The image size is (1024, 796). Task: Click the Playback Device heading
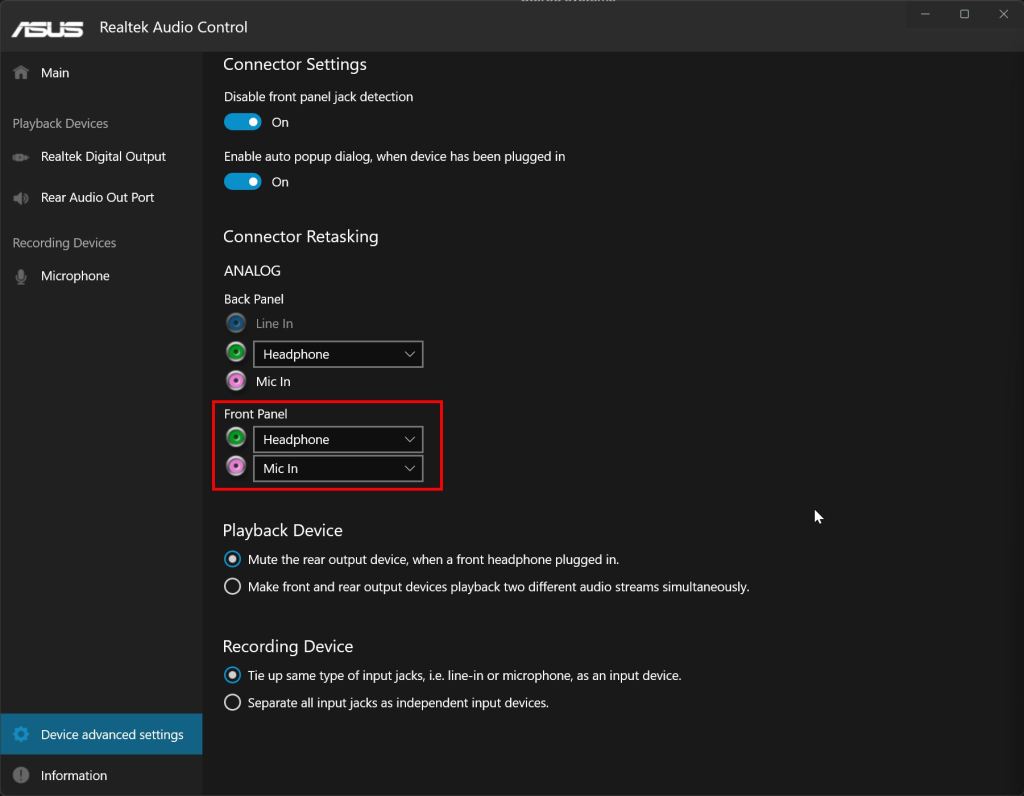(283, 530)
